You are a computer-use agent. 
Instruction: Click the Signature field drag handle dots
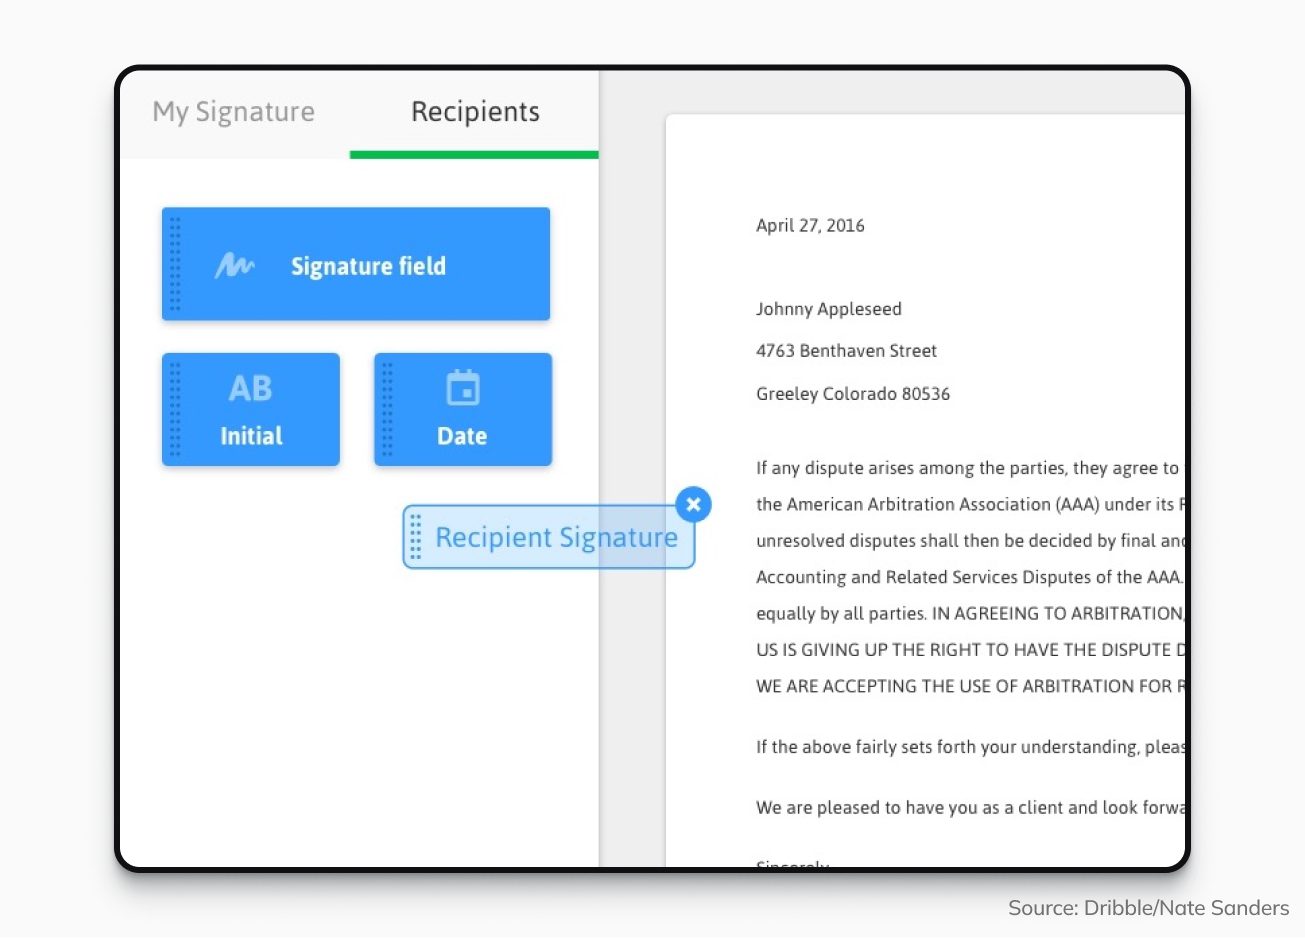point(175,265)
